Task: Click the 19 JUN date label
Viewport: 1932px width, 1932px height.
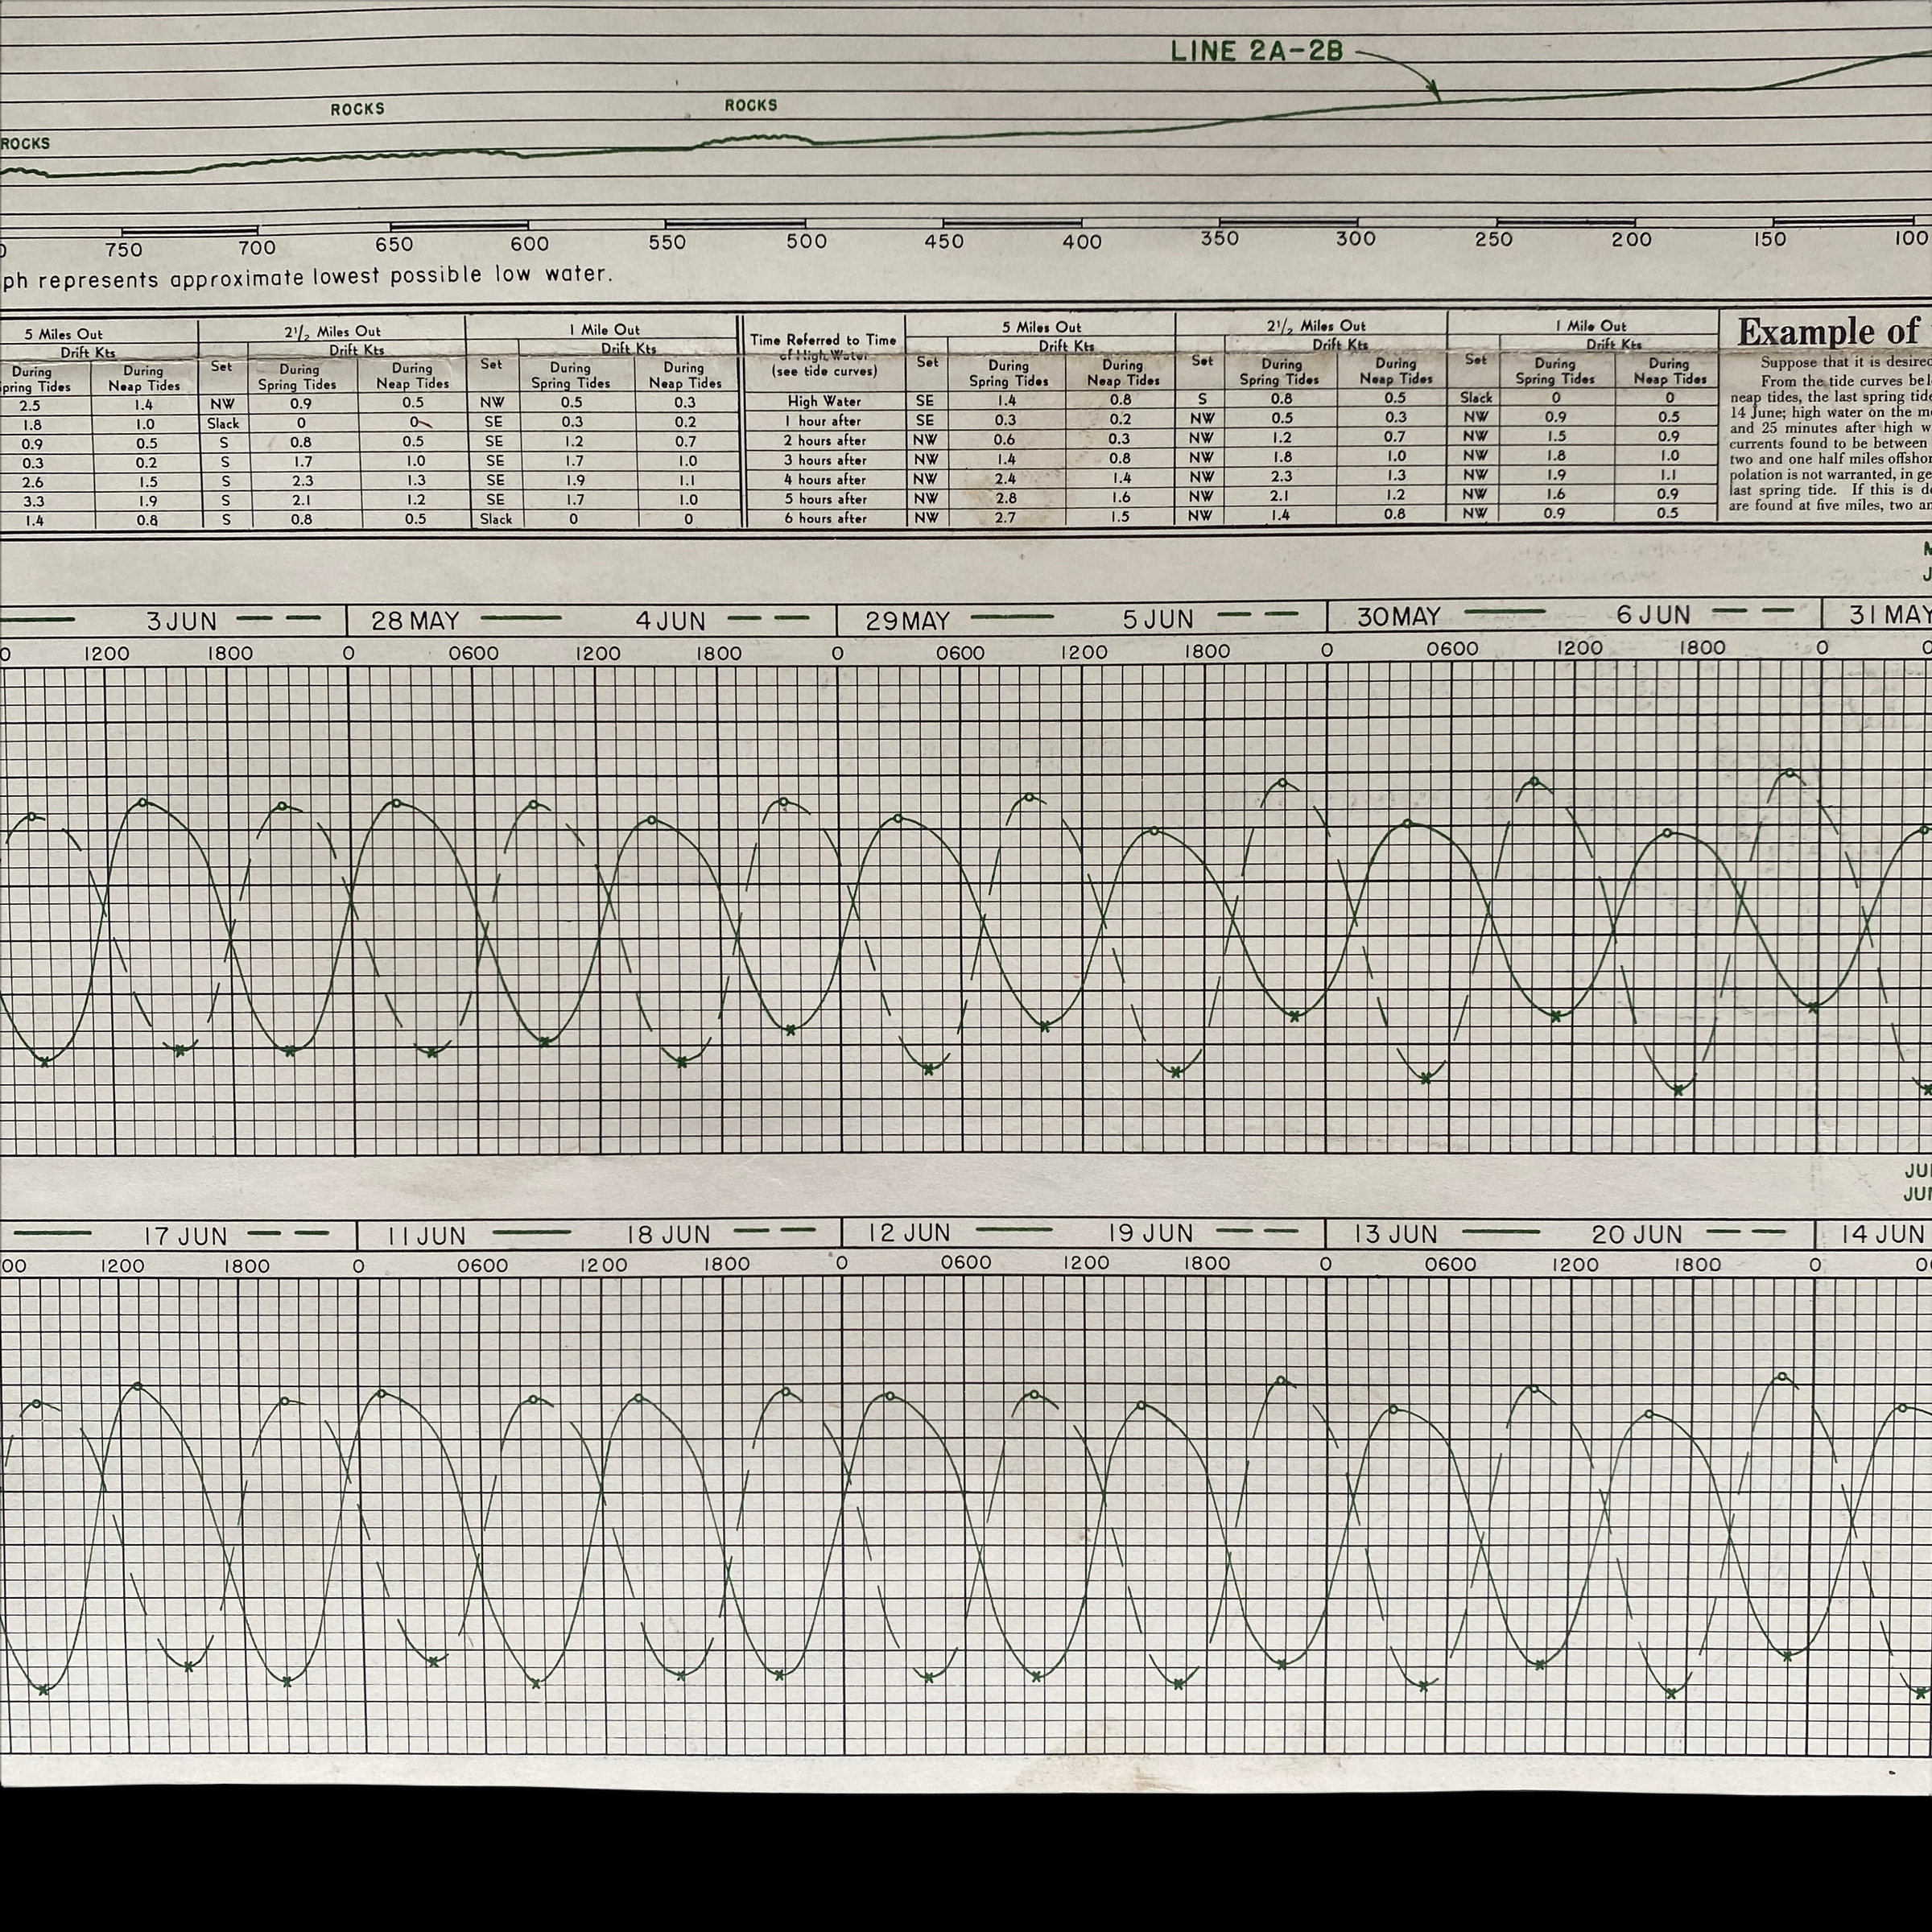Action: [1150, 1233]
